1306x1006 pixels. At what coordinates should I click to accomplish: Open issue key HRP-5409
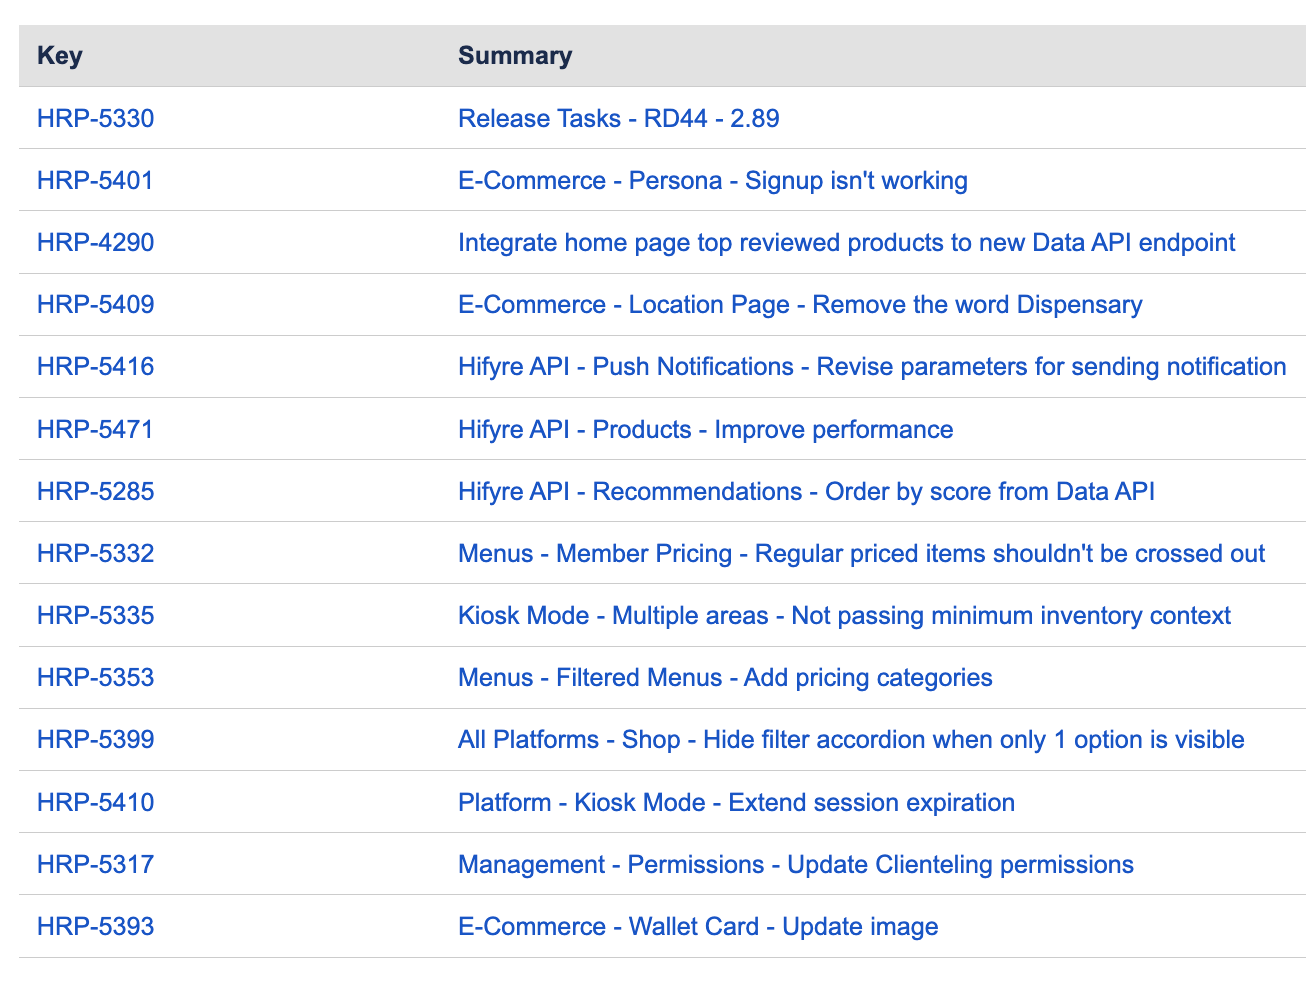pyautogui.click(x=95, y=305)
